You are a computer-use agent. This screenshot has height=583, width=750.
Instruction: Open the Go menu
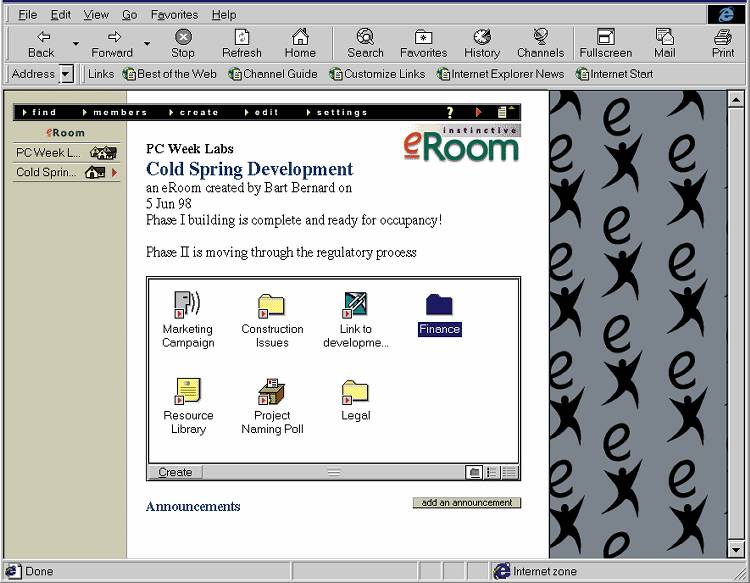(x=130, y=15)
